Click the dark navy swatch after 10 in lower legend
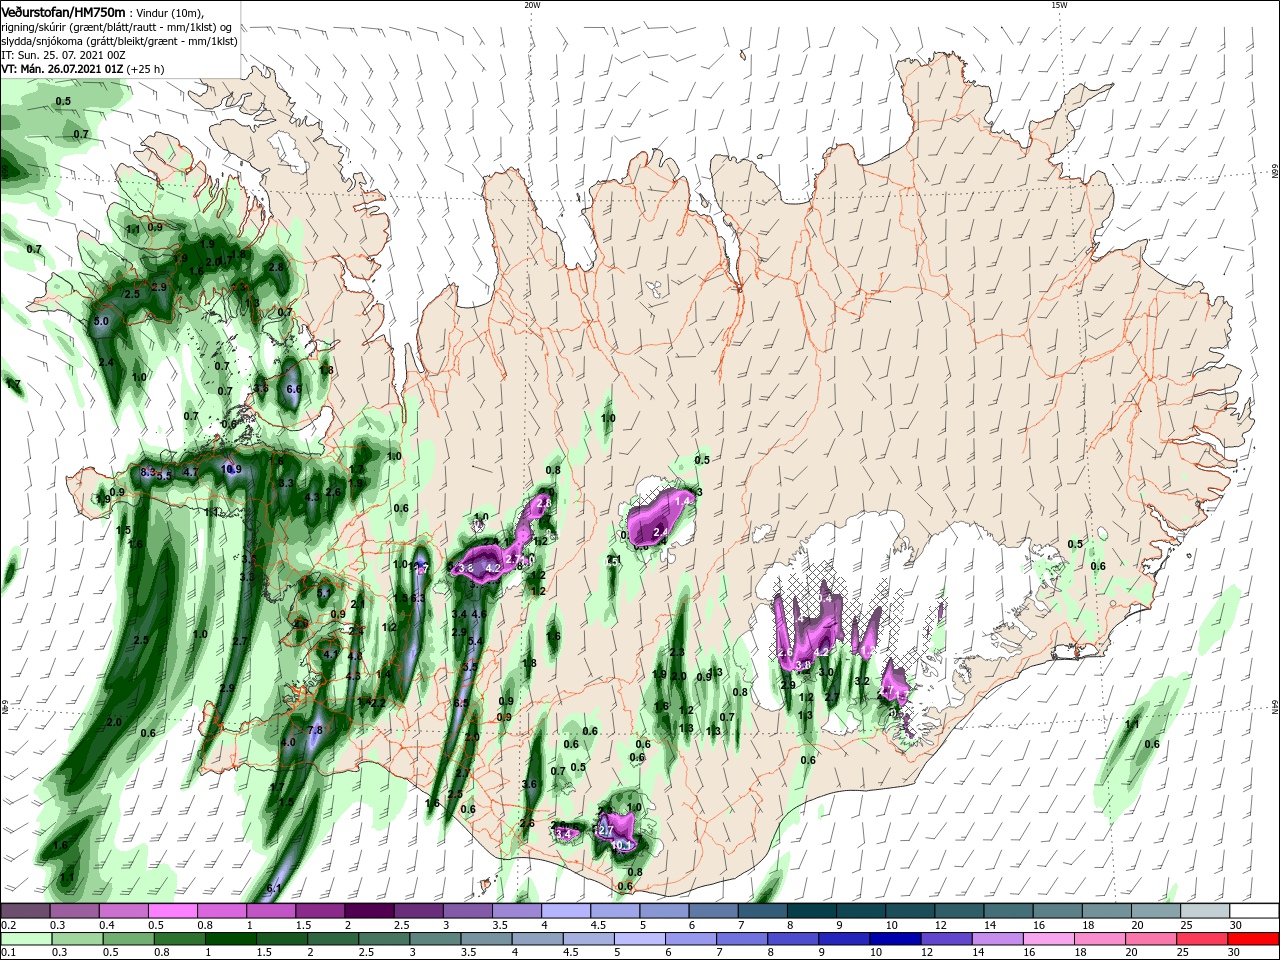The width and height of the screenshot is (1280, 960). [x=893, y=939]
